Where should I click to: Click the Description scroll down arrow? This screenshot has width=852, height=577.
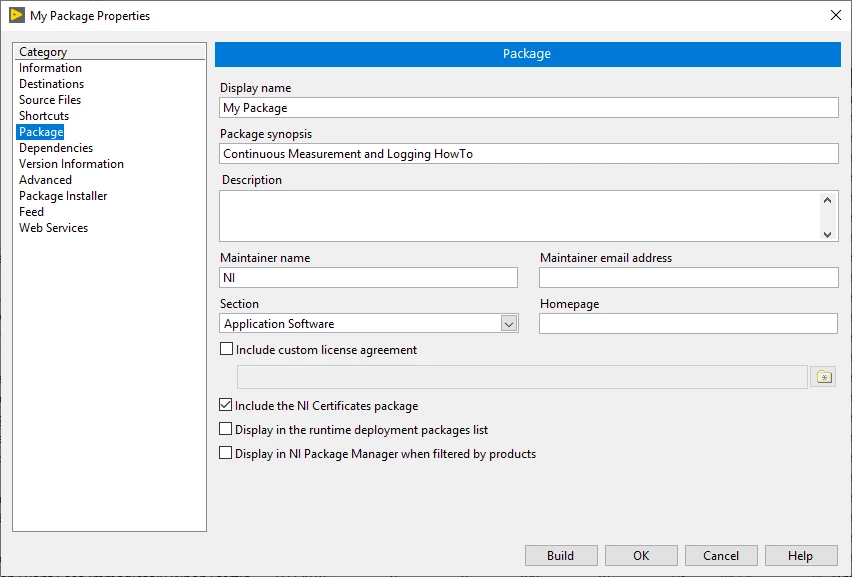pos(827,234)
